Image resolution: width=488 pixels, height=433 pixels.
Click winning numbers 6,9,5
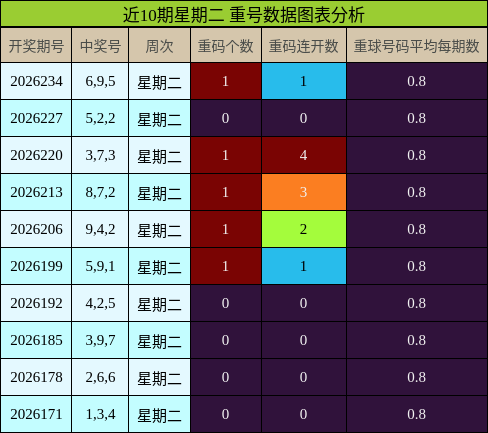(100, 81)
